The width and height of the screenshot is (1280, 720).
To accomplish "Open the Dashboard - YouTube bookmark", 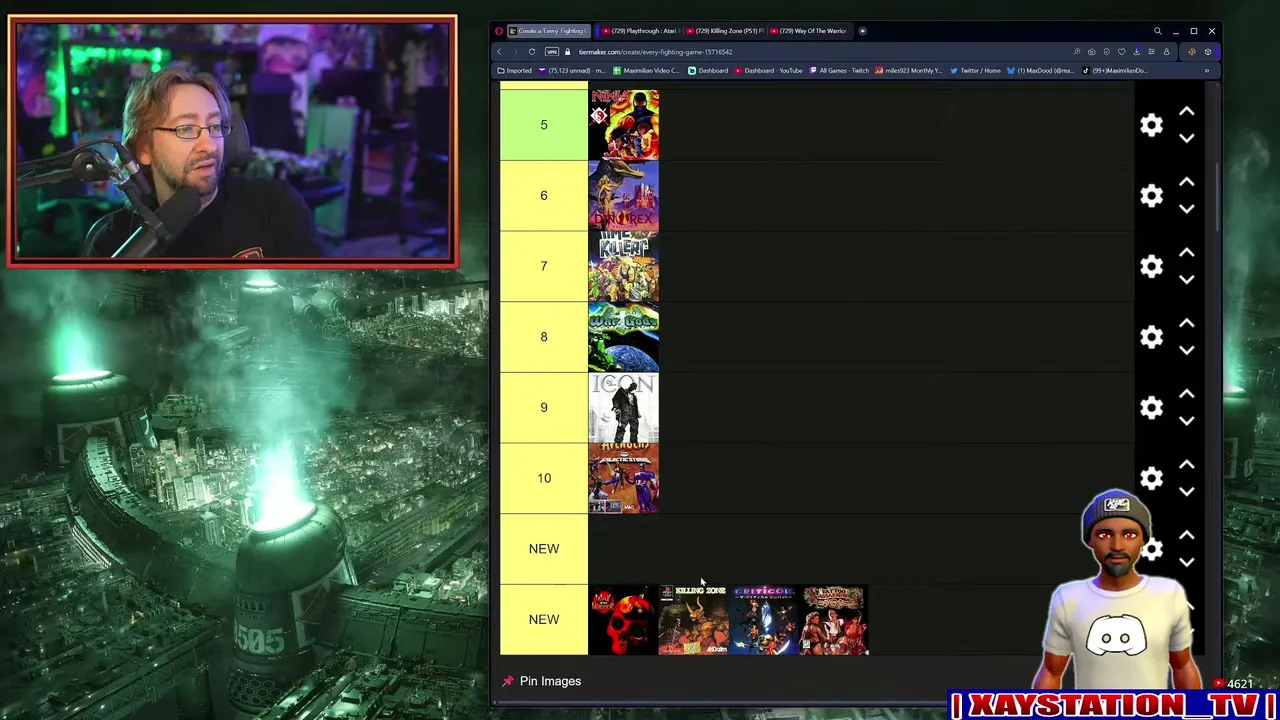I will pyautogui.click(x=768, y=71).
